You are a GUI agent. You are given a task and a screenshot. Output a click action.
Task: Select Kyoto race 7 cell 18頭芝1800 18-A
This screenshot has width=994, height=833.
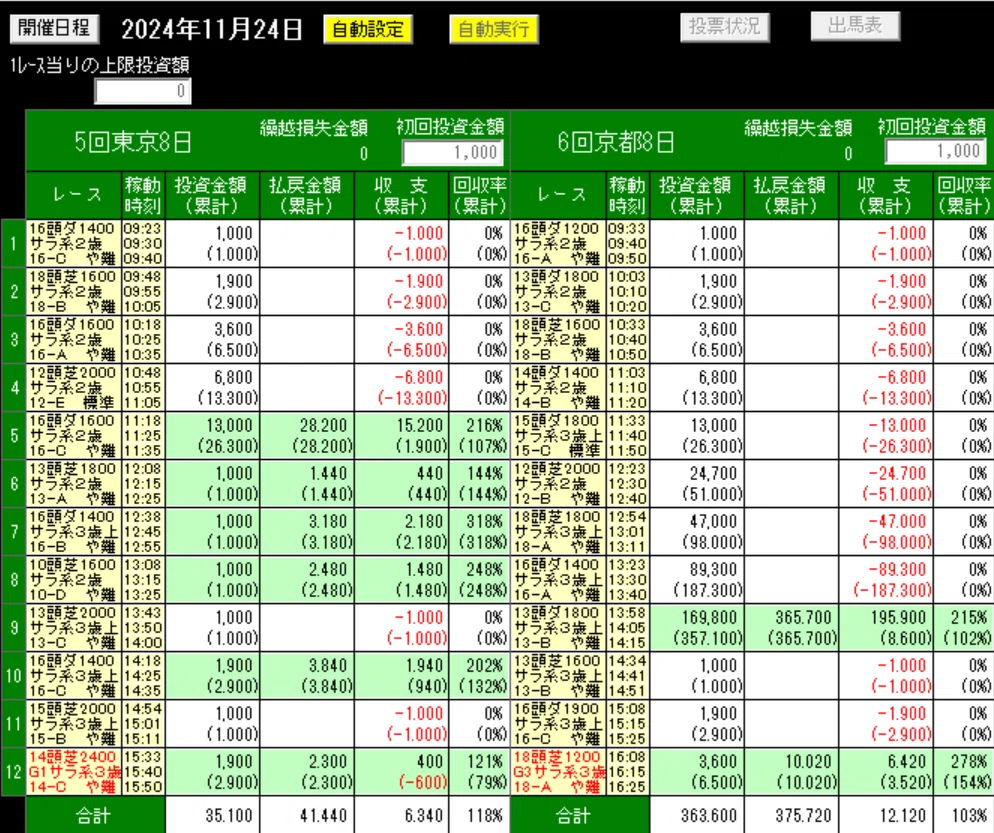[558, 532]
